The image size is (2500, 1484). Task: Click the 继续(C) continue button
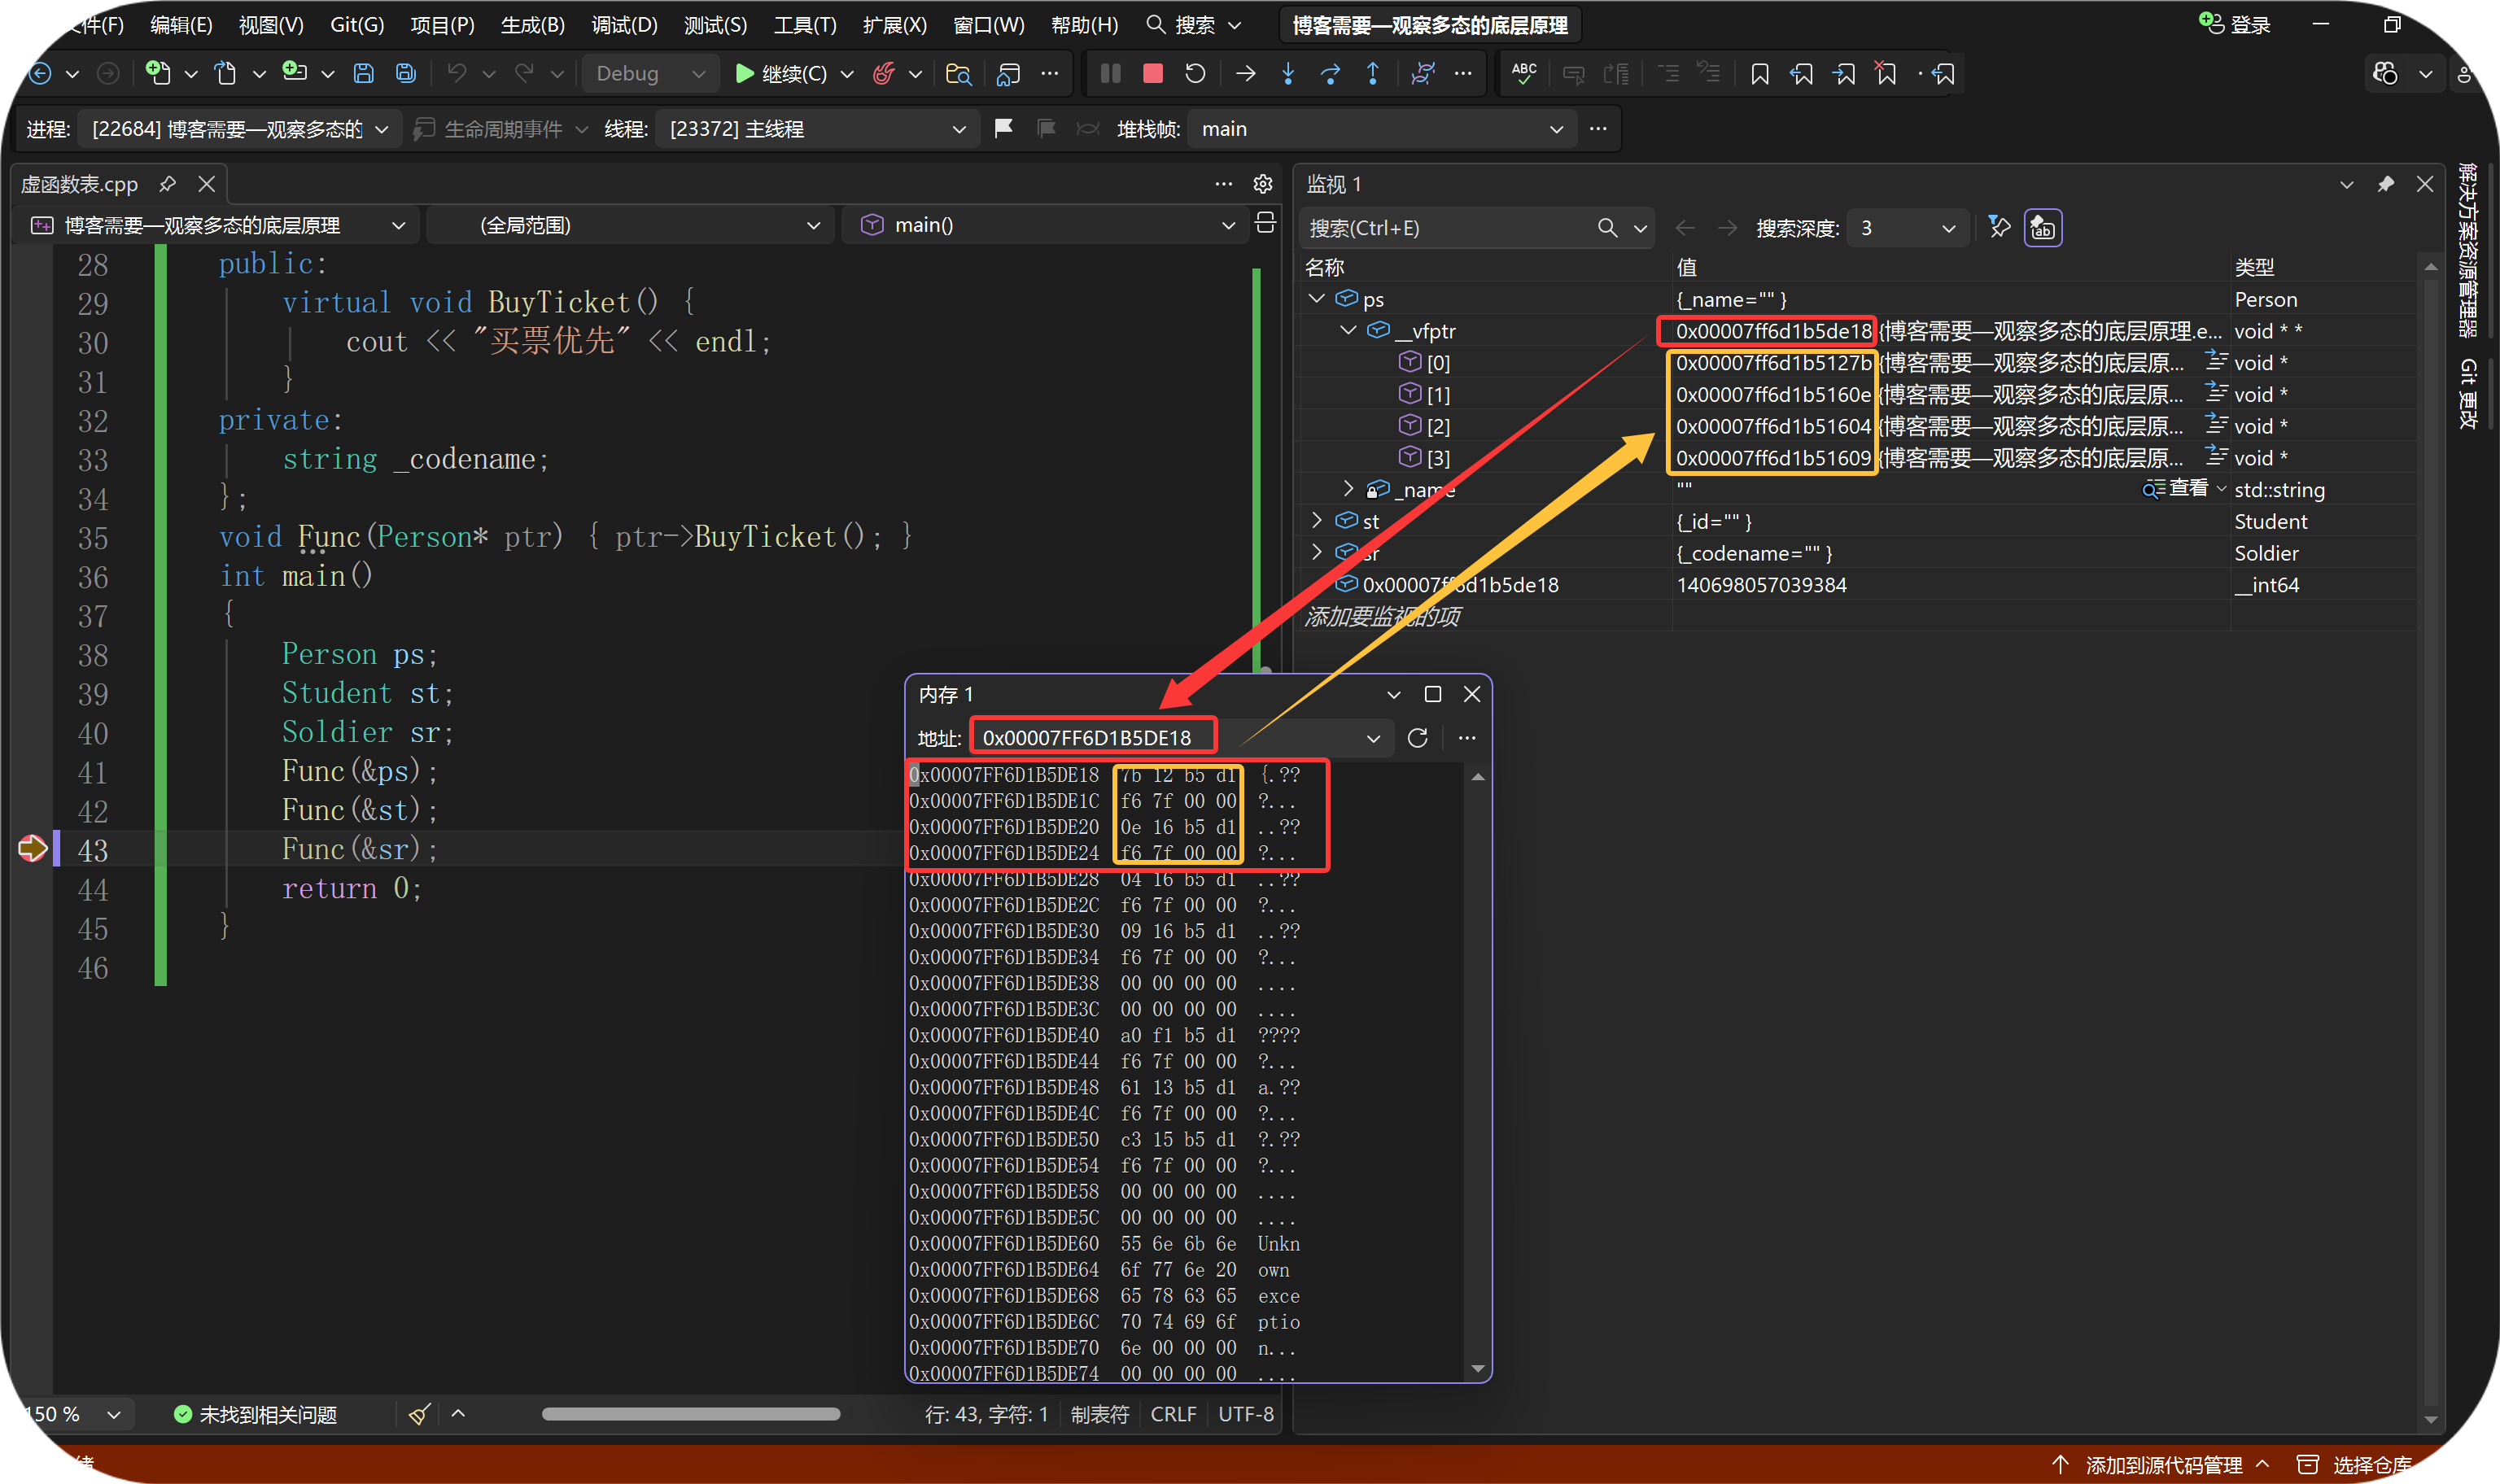[782, 73]
